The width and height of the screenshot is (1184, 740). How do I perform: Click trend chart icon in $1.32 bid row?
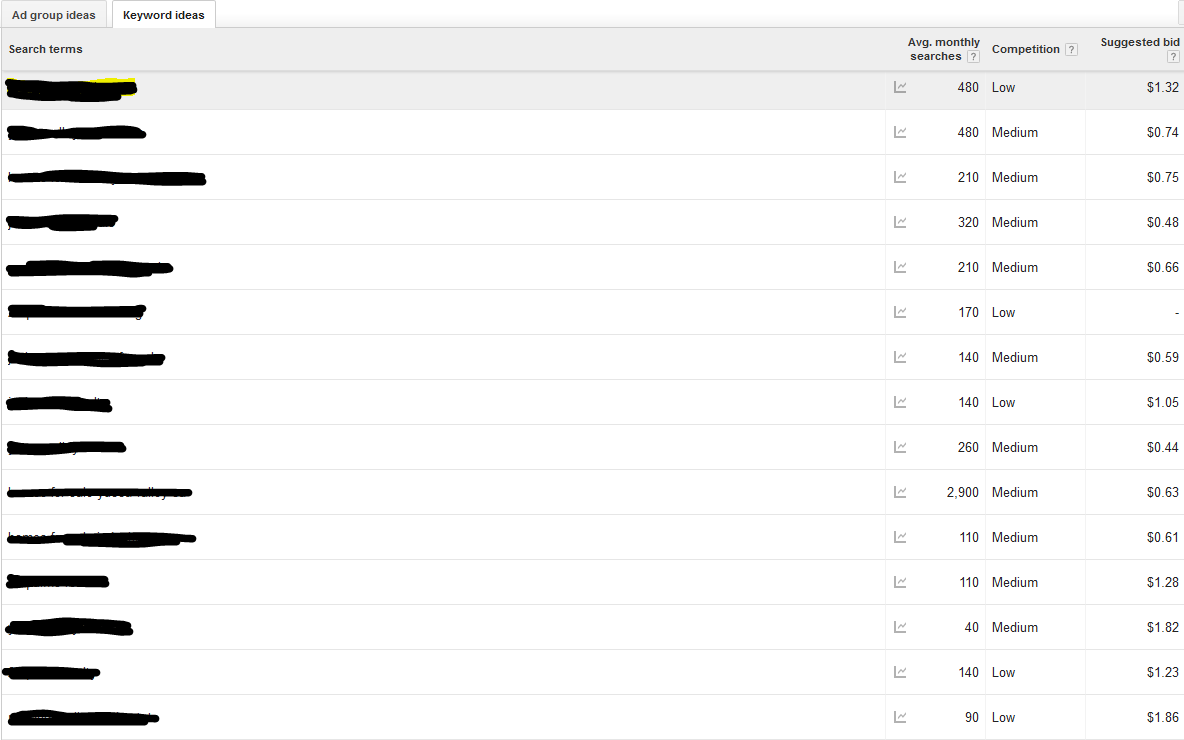900,87
